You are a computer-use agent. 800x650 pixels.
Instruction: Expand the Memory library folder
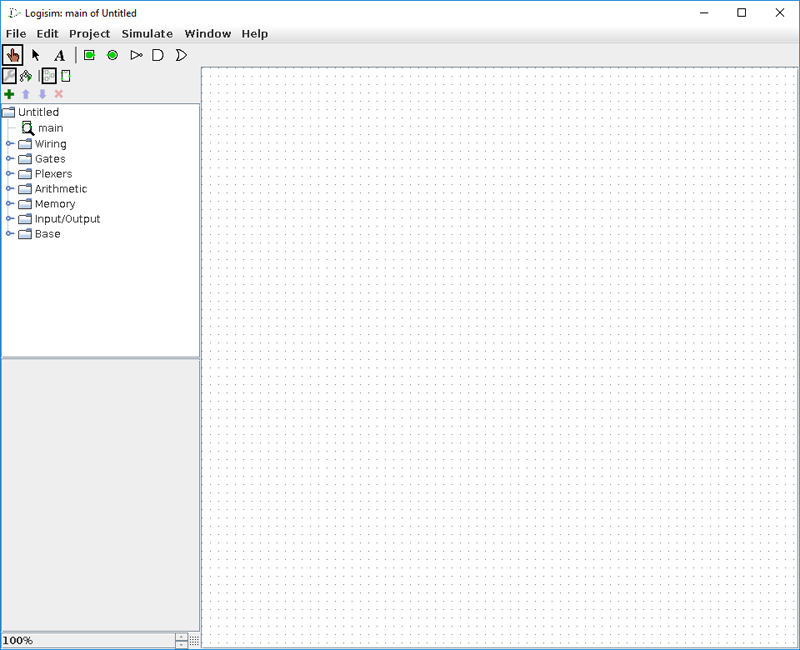(10, 204)
